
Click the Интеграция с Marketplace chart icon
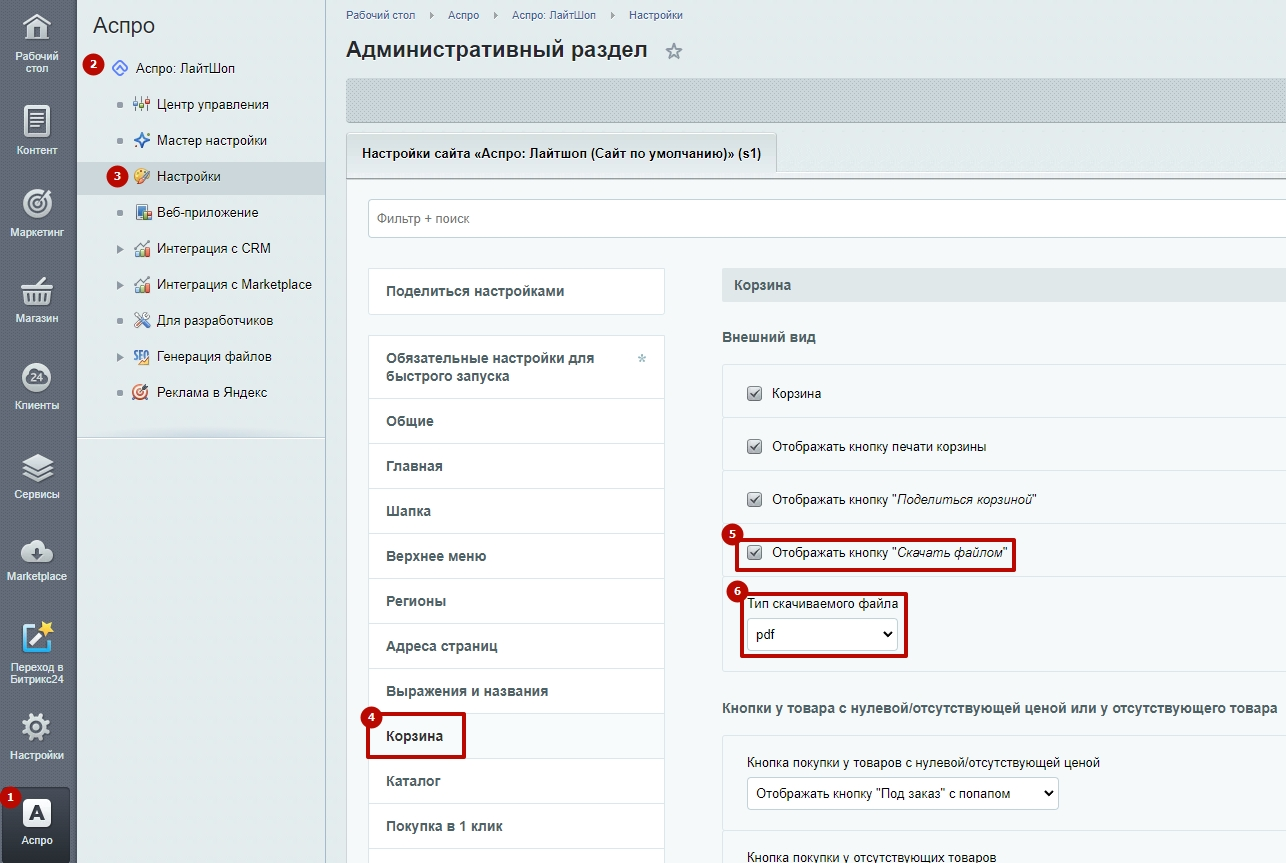tap(141, 284)
